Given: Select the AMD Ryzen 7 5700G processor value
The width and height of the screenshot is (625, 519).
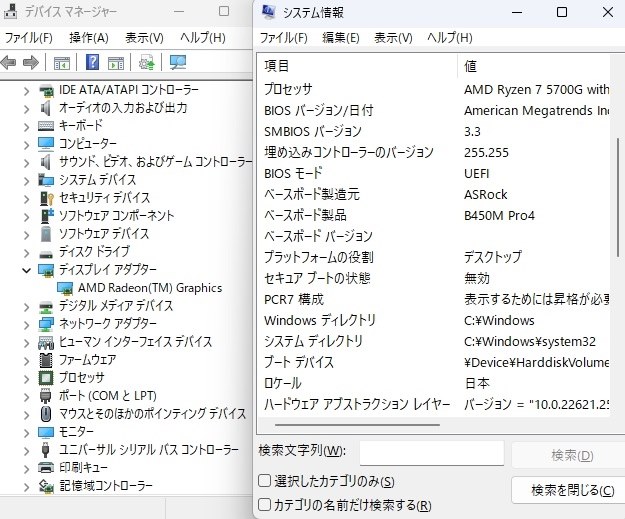Looking at the screenshot, I should pos(537,90).
